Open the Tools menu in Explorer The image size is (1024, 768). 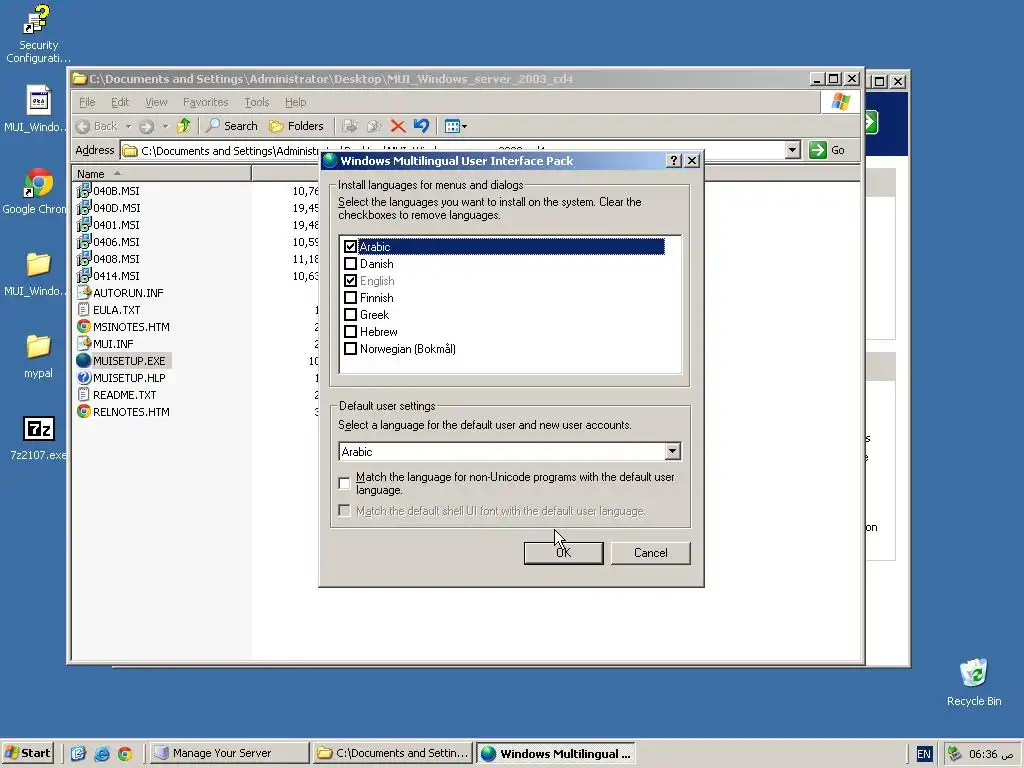pos(257,102)
